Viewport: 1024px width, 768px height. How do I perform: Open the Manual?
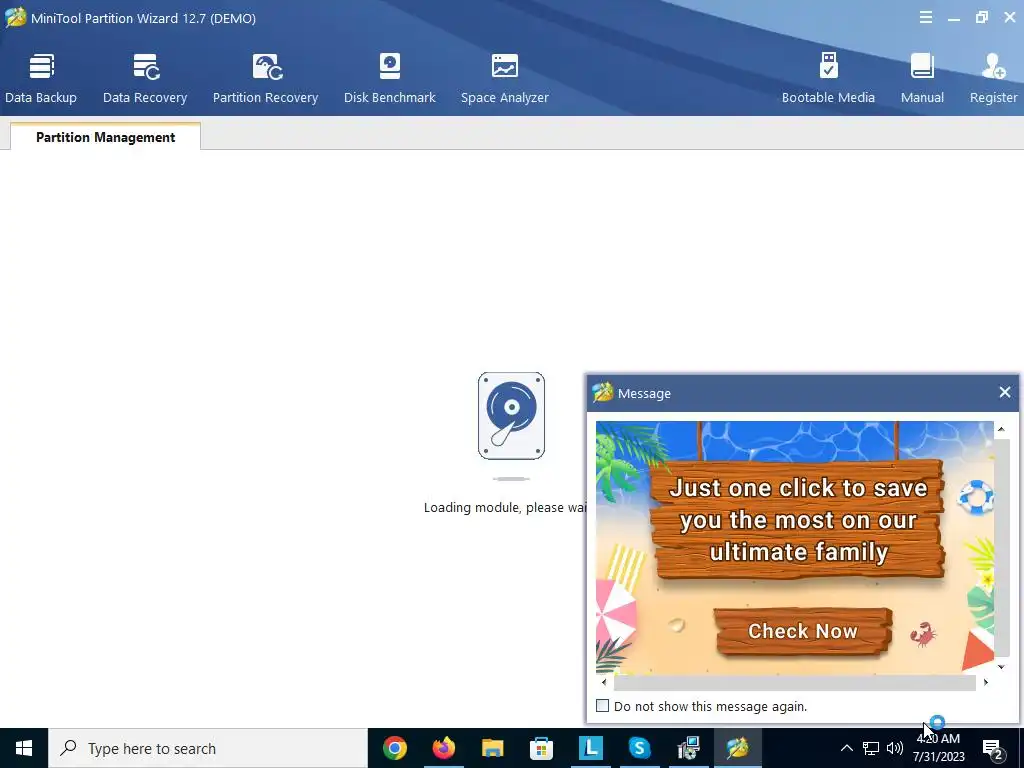(922, 78)
